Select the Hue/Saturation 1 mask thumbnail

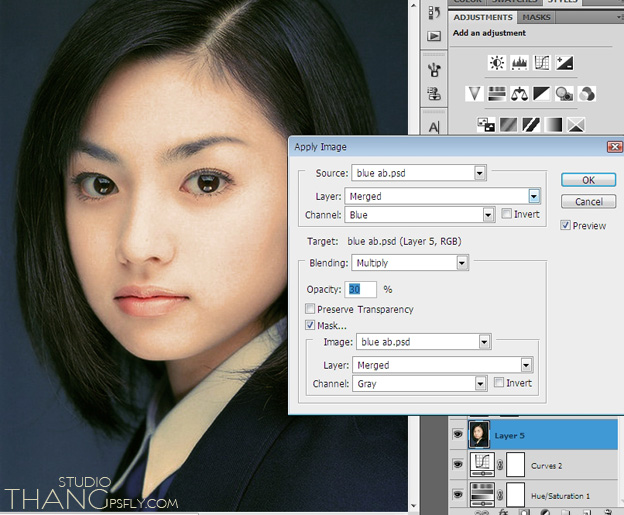click(515, 495)
